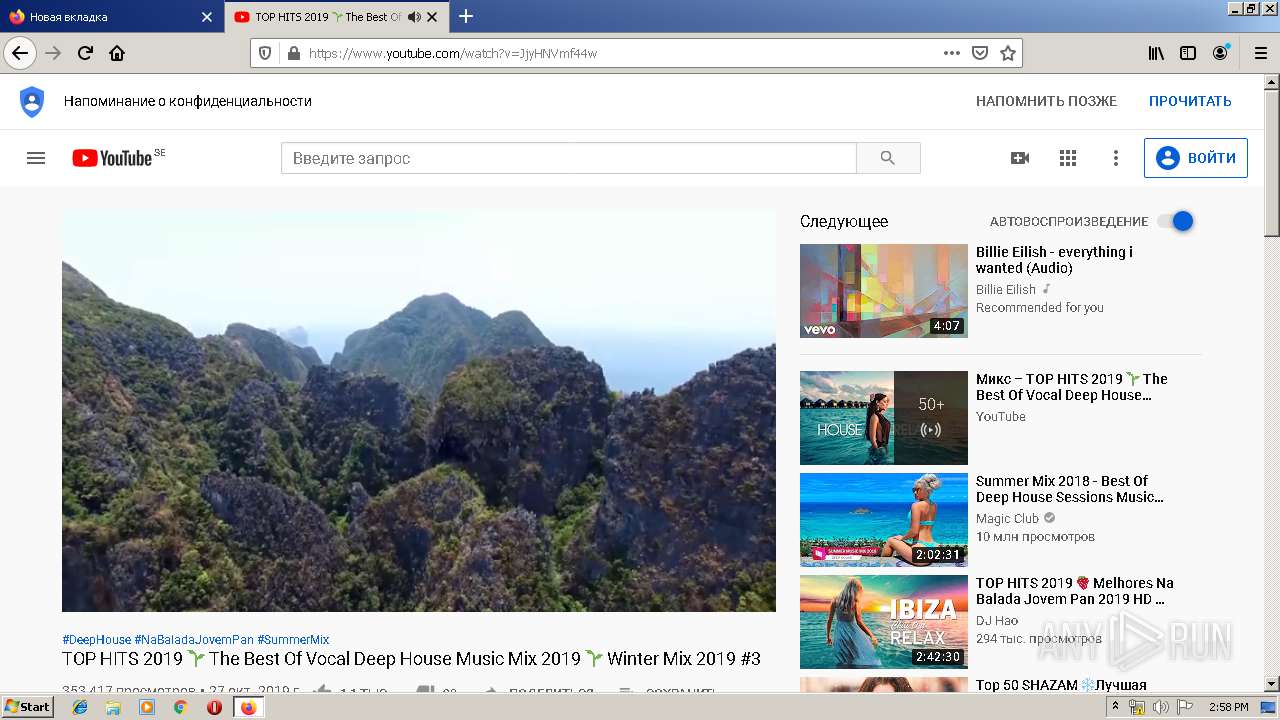Toggle the 'АВТОВОСПРОИЗВЕДЕНИЕ' autoplay switch
This screenshot has width=1280, height=720.
pos(1176,221)
